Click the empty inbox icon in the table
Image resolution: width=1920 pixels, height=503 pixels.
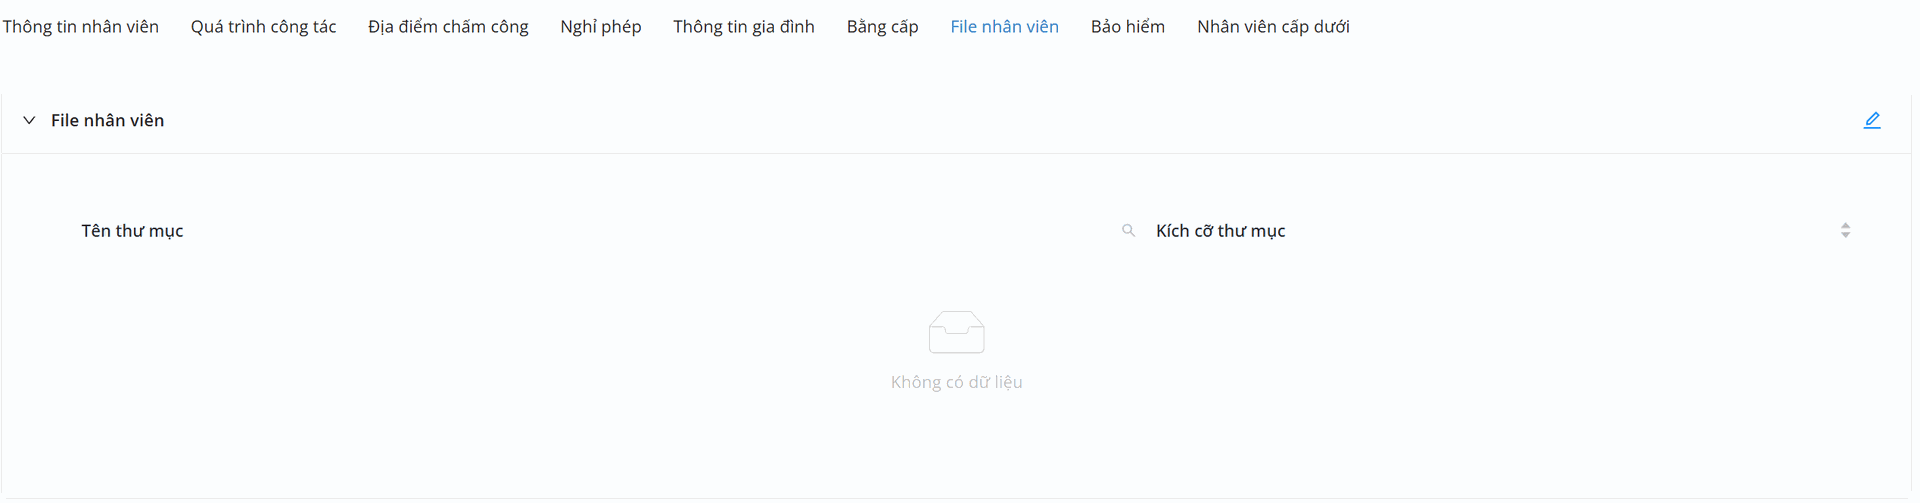point(956,332)
